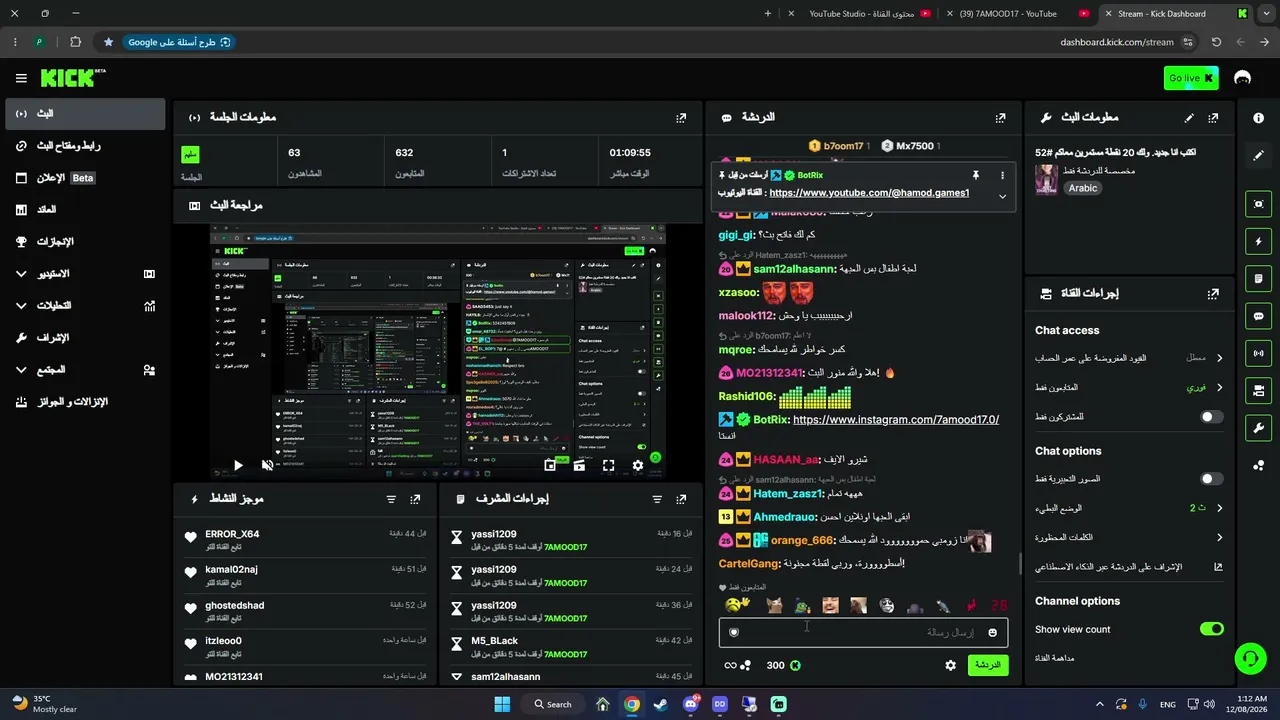Open Stream page in left sidebar
1280x720 pixels.
tap(85, 114)
